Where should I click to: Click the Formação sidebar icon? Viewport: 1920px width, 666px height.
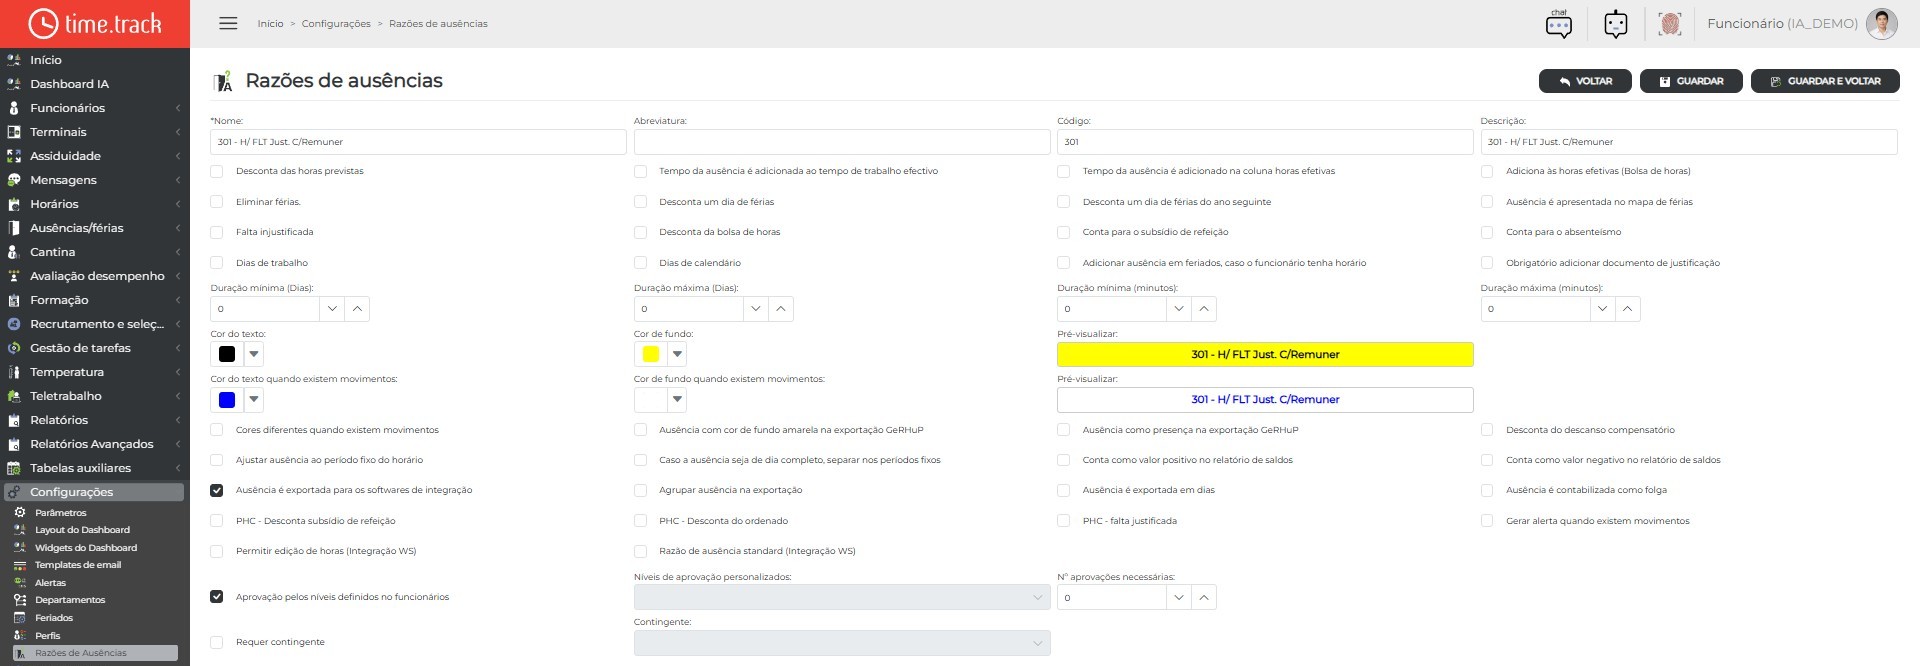(14, 300)
